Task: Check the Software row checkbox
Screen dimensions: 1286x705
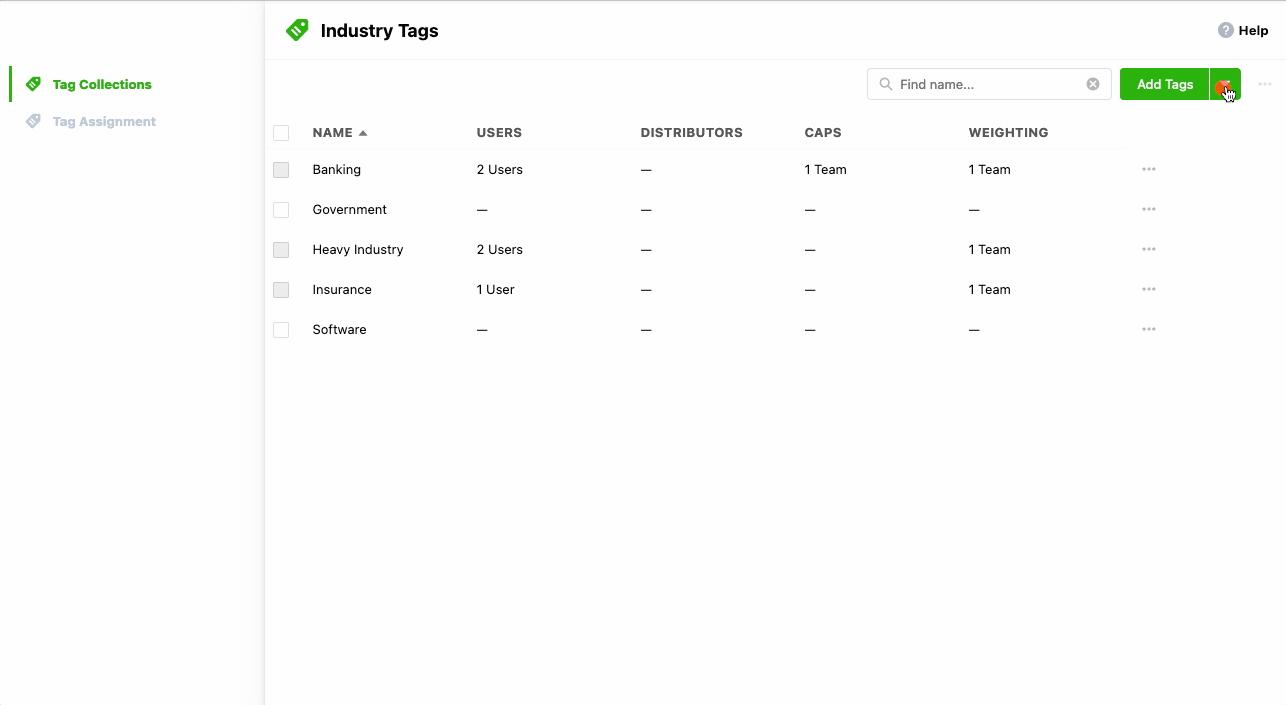Action: (x=281, y=330)
